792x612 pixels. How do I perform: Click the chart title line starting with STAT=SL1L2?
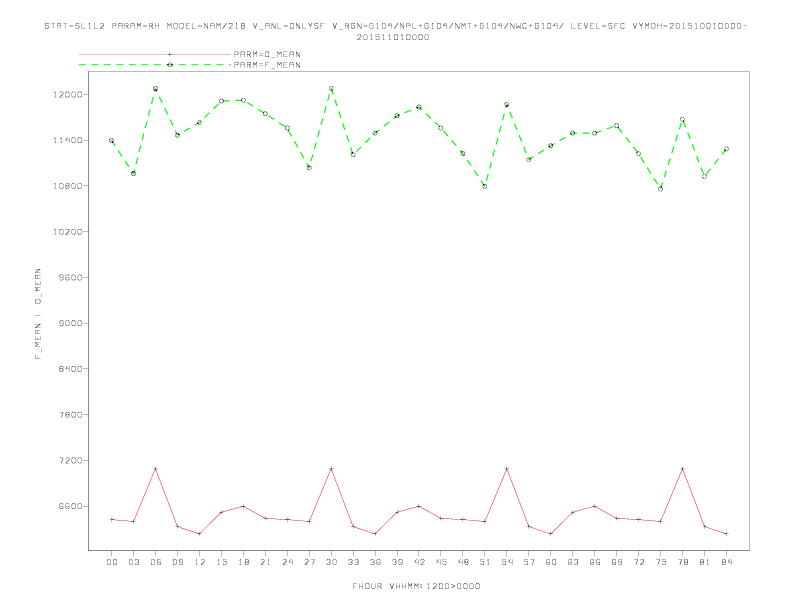click(x=395, y=26)
